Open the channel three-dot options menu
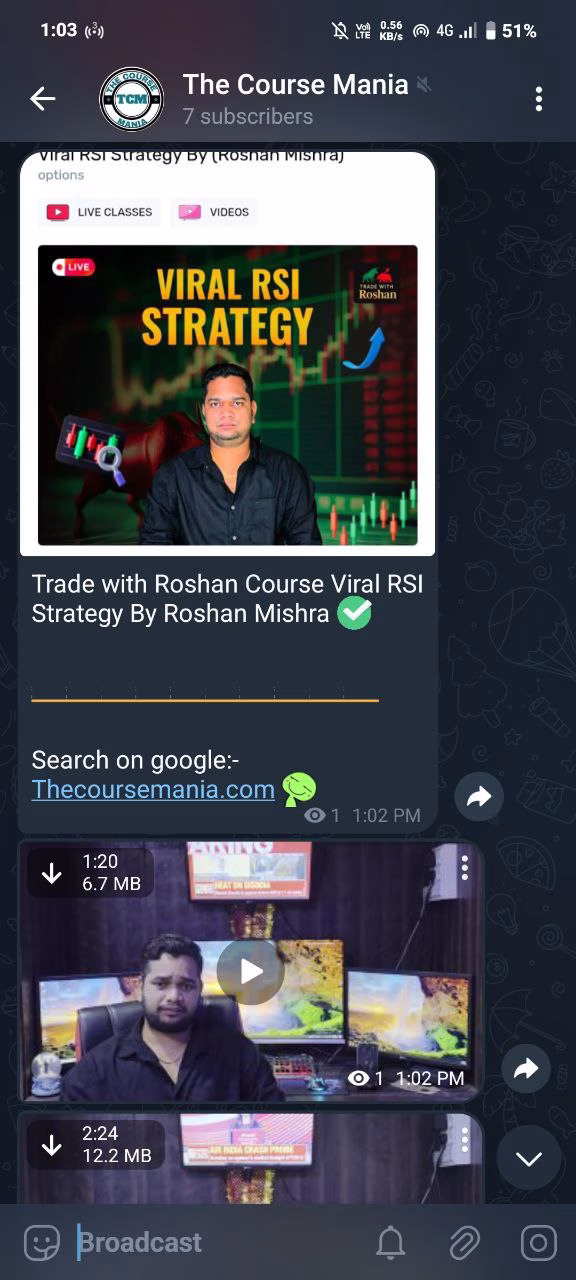This screenshot has height=1280, width=576. tap(538, 98)
